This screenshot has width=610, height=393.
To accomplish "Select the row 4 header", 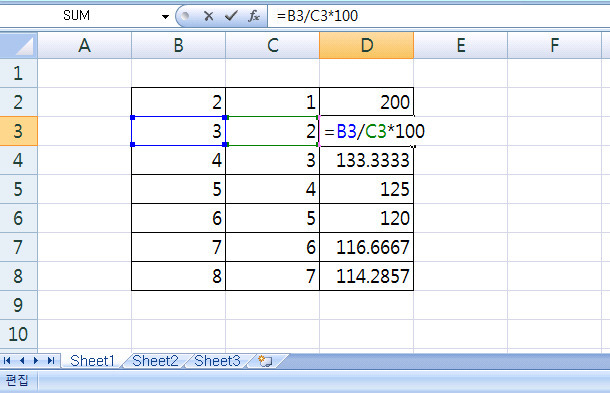I will [18, 160].
